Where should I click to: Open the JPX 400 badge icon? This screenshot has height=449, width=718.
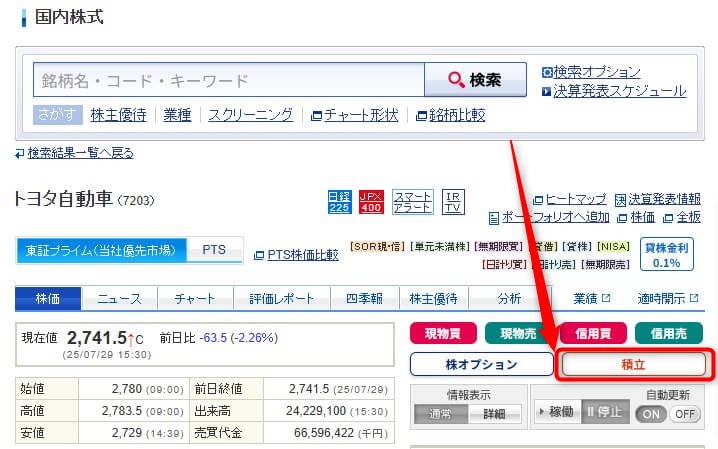coord(371,202)
